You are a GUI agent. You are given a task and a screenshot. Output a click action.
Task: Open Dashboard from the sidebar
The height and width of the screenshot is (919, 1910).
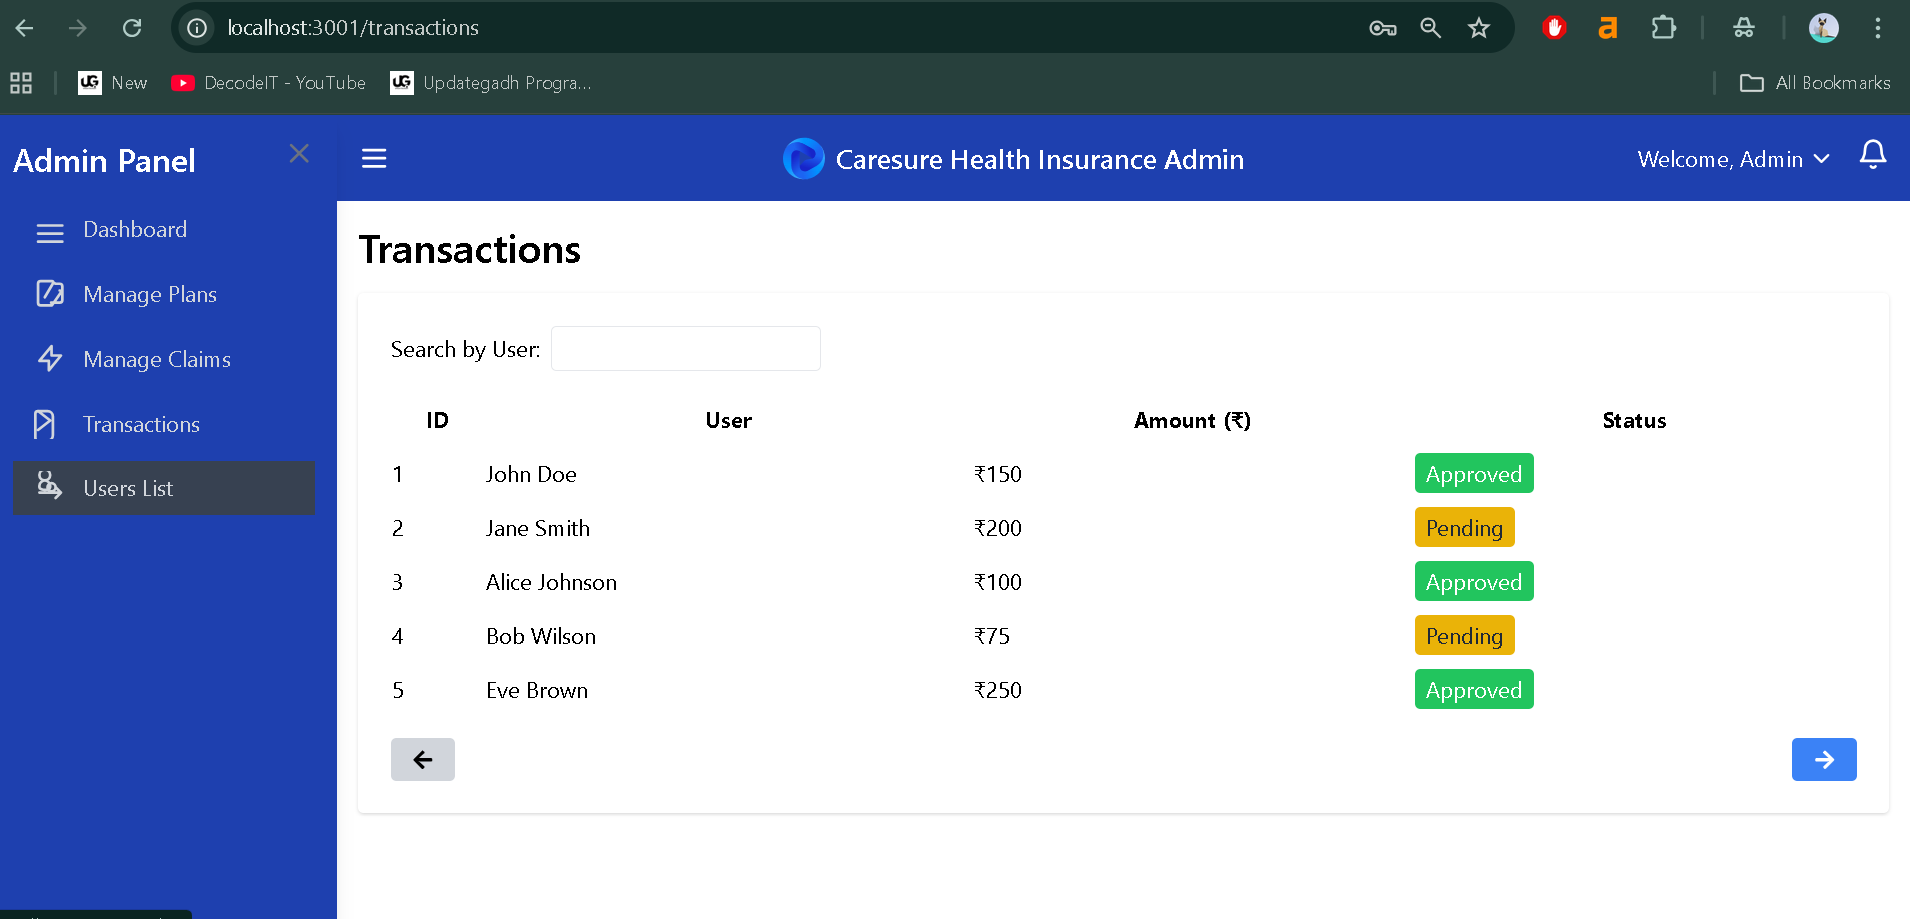point(134,230)
